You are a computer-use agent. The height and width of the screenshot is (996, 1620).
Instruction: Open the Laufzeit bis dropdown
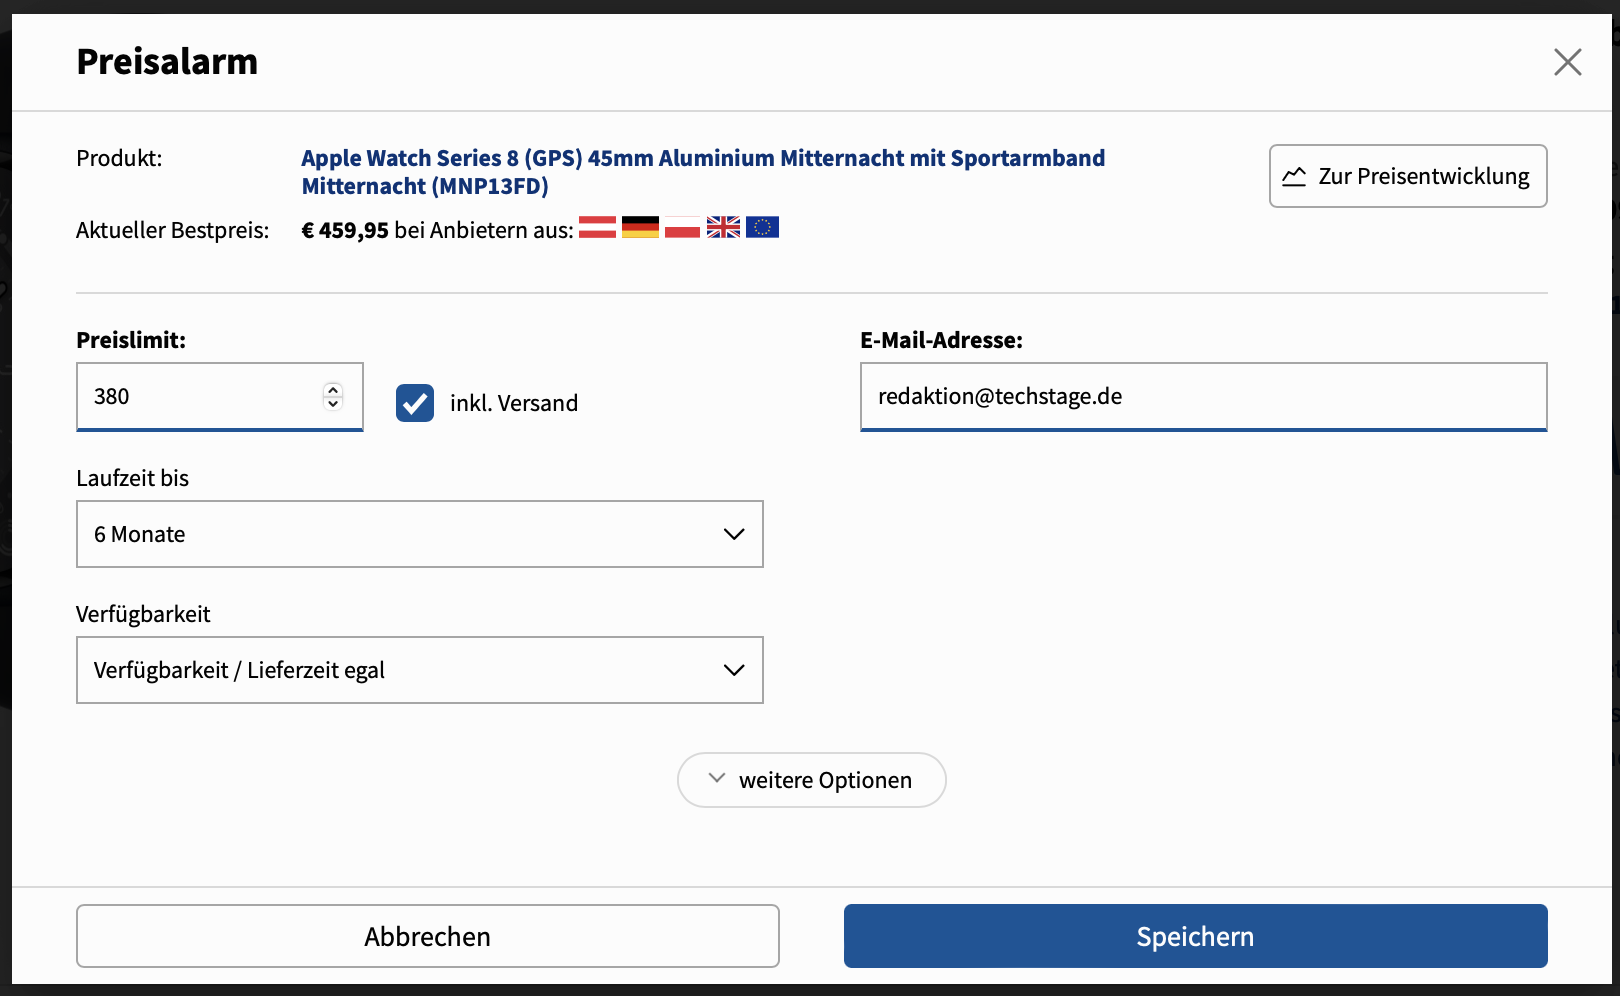(420, 534)
